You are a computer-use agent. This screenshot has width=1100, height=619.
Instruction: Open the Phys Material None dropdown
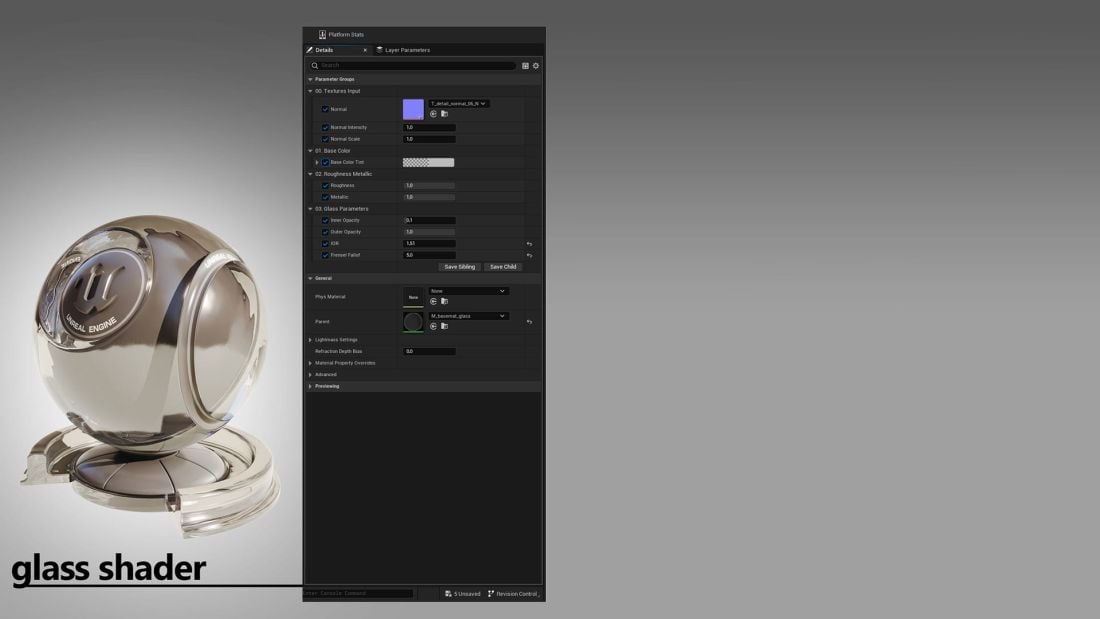pyautogui.click(x=469, y=291)
